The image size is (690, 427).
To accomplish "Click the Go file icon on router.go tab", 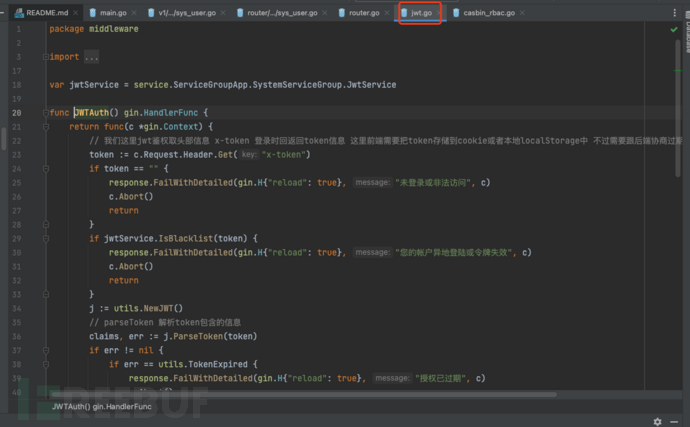I will [x=342, y=13].
